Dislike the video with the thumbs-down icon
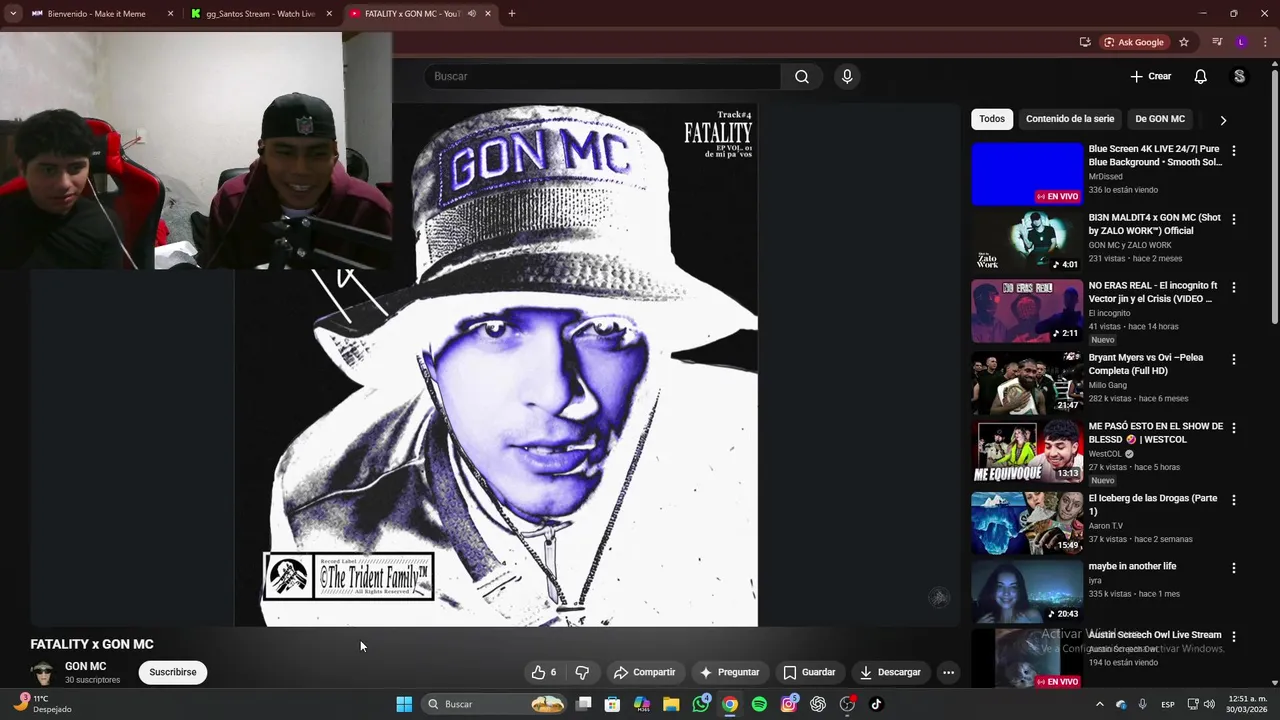 coord(582,672)
